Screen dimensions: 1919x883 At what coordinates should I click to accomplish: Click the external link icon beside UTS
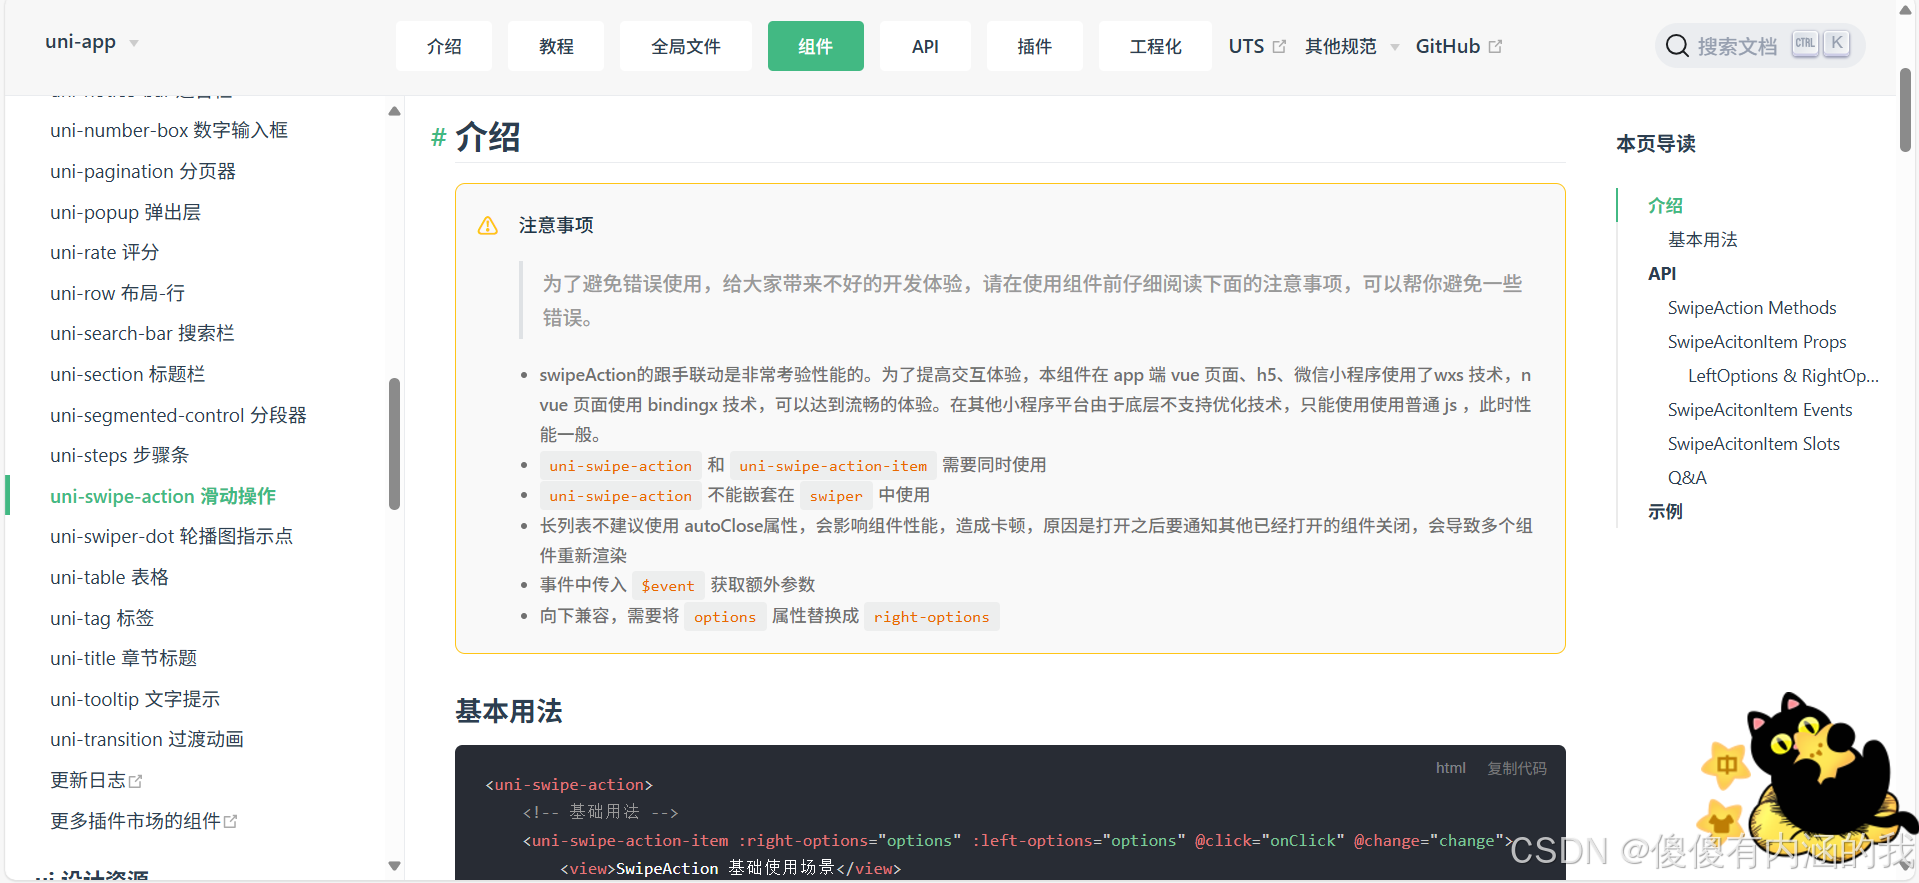point(1279,46)
